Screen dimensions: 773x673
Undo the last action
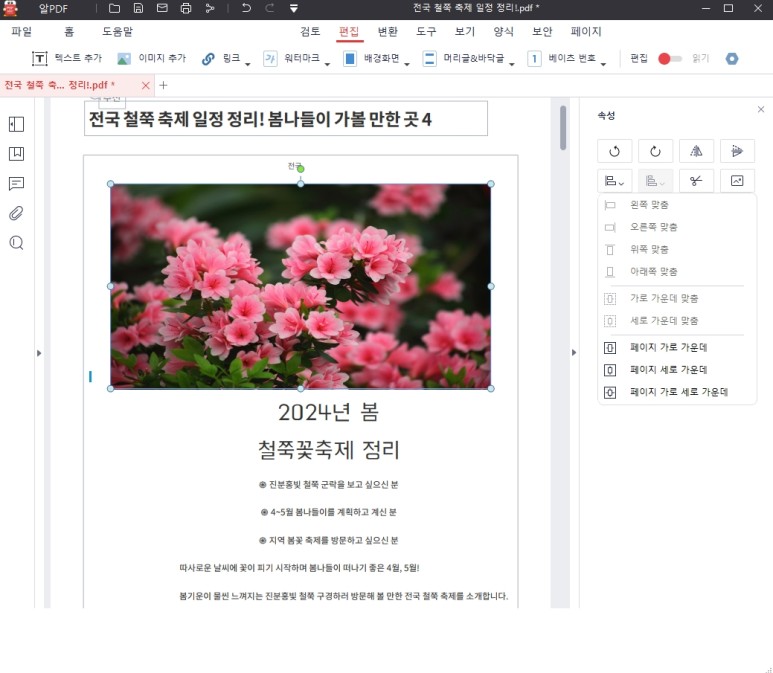(246, 8)
